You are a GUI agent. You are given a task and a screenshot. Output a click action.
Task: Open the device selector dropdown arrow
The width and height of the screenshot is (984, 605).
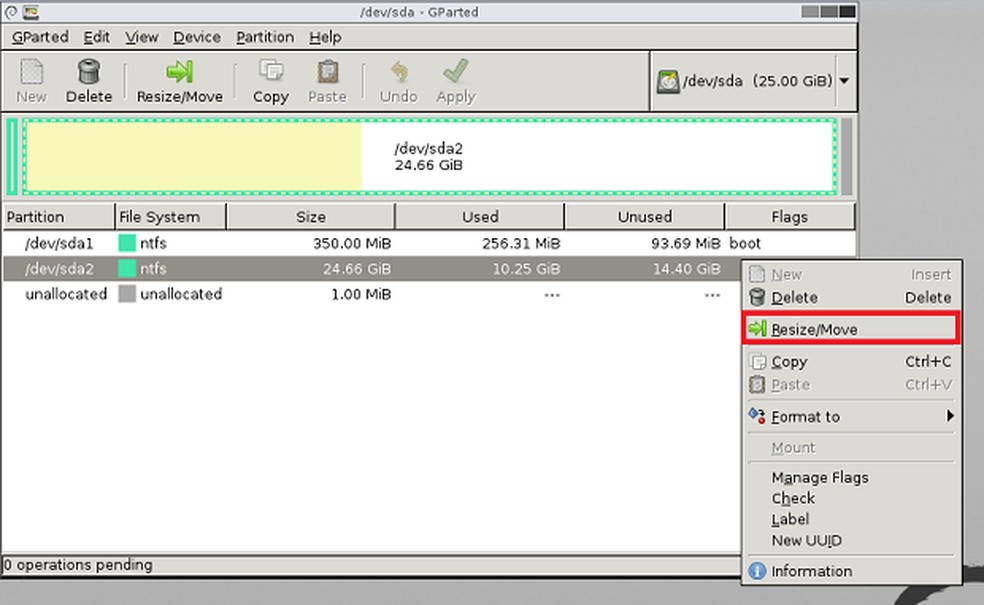coord(845,81)
